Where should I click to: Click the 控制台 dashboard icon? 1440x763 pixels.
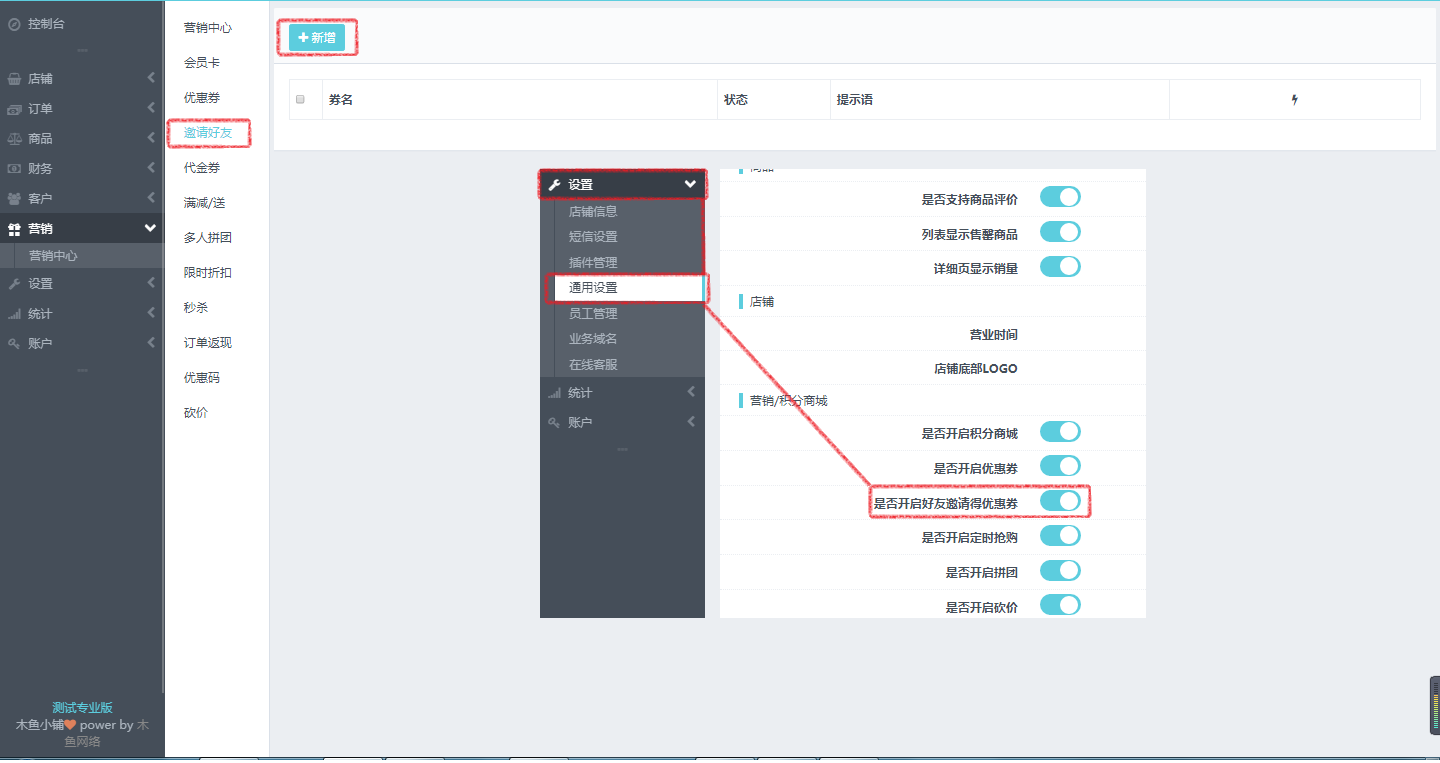[x=14, y=24]
